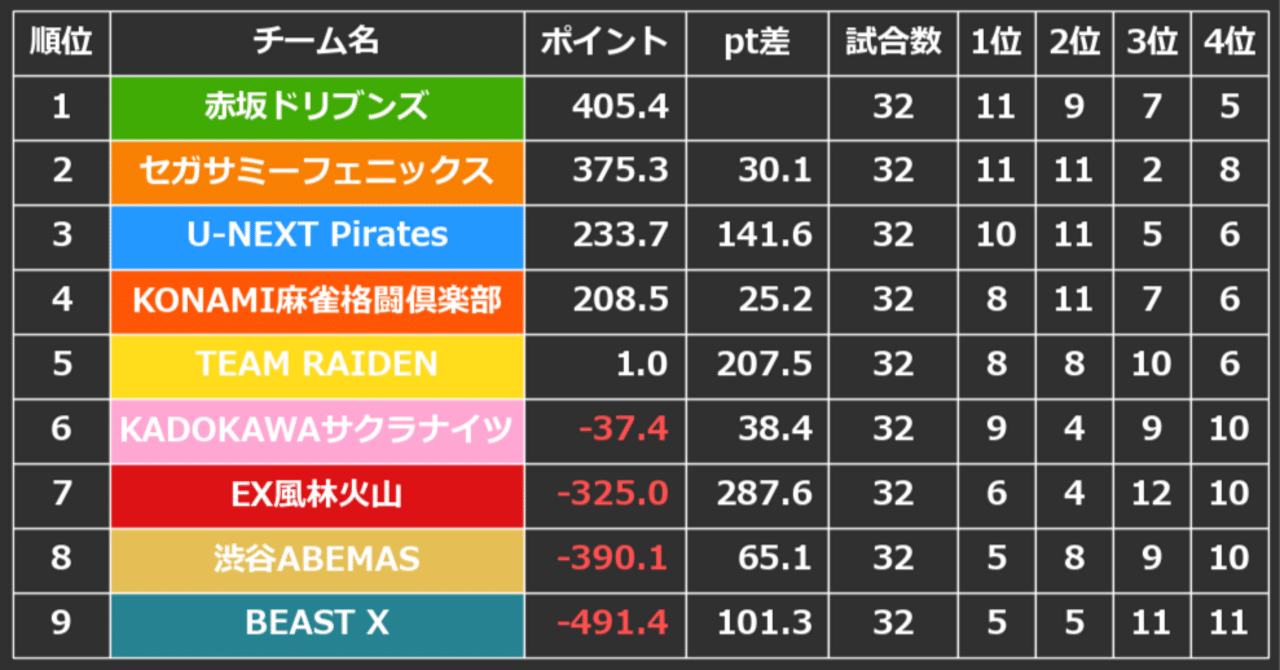1280x670 pixels.
Task: Select the pt差 column header
Action: click(757, 43)
